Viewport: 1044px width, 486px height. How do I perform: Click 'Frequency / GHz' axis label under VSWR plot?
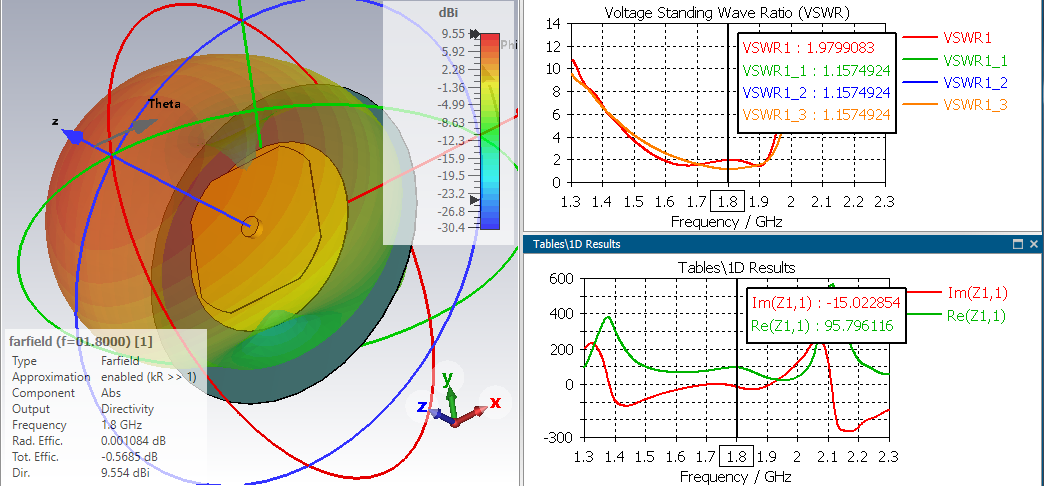pyautogui.click(x=726, y=222)
